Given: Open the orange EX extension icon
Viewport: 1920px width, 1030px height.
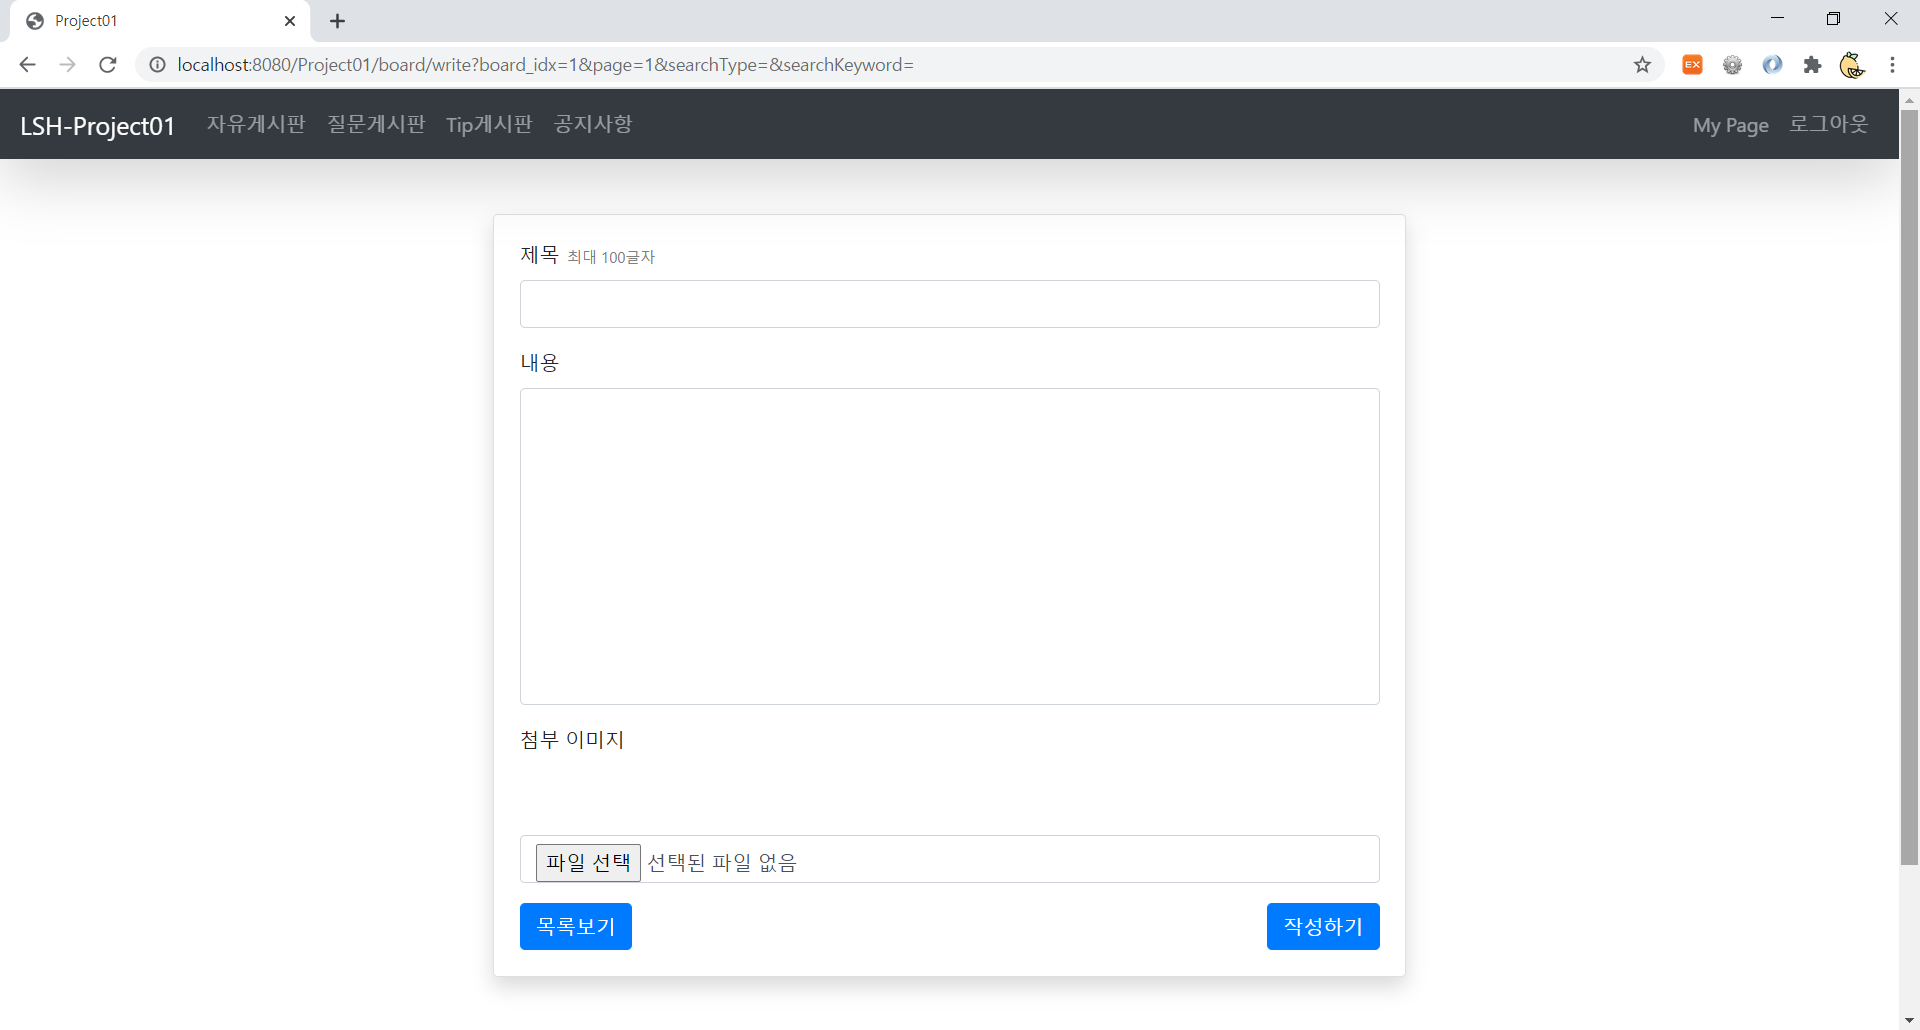Looking at the screenshot, I should point(1692,65).
